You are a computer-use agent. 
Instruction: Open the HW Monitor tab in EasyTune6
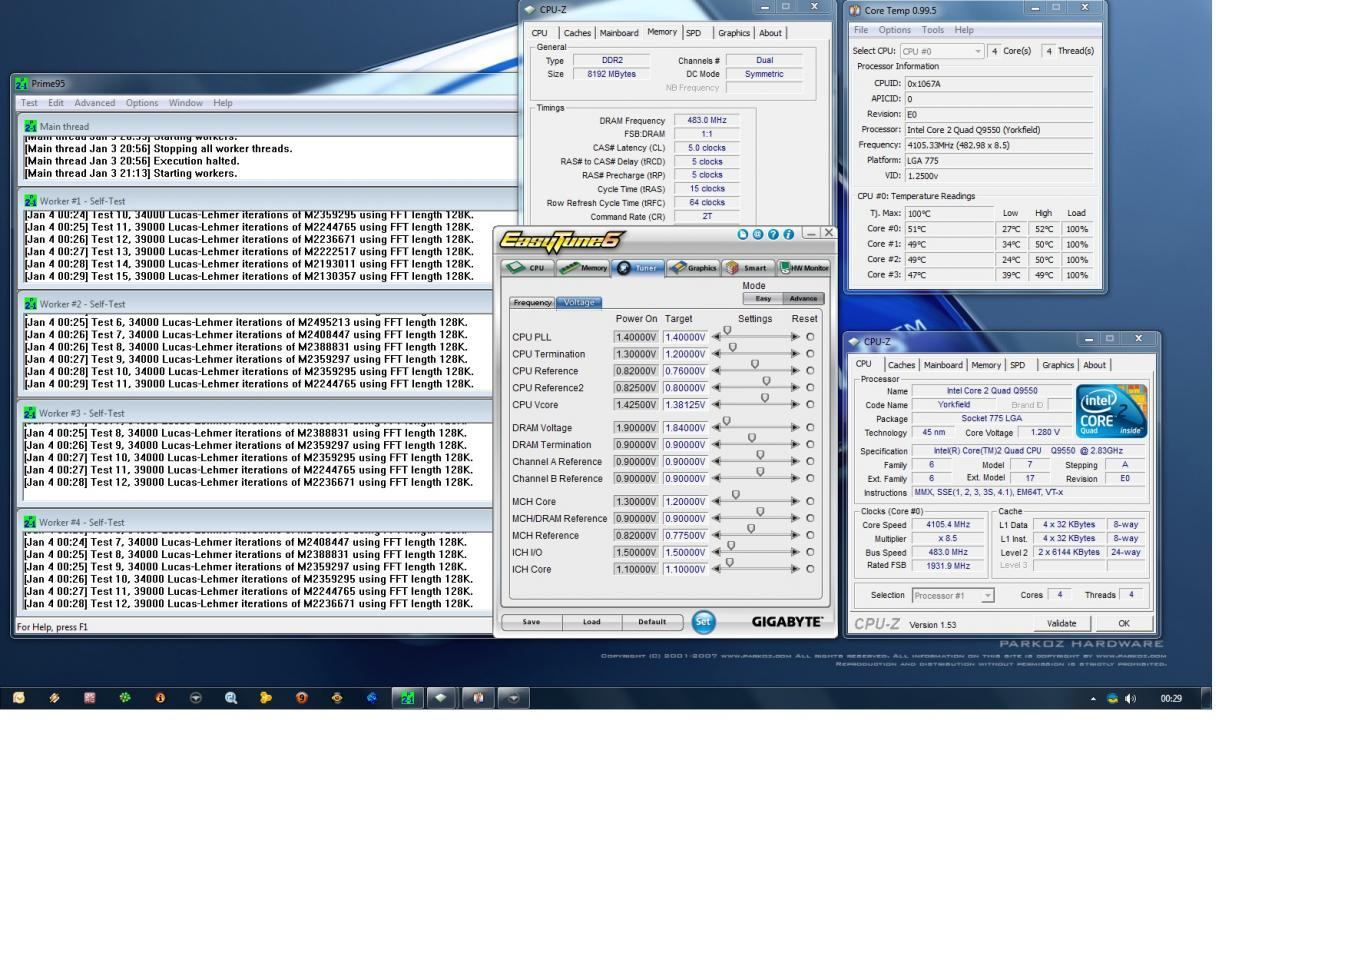point(804,268)
